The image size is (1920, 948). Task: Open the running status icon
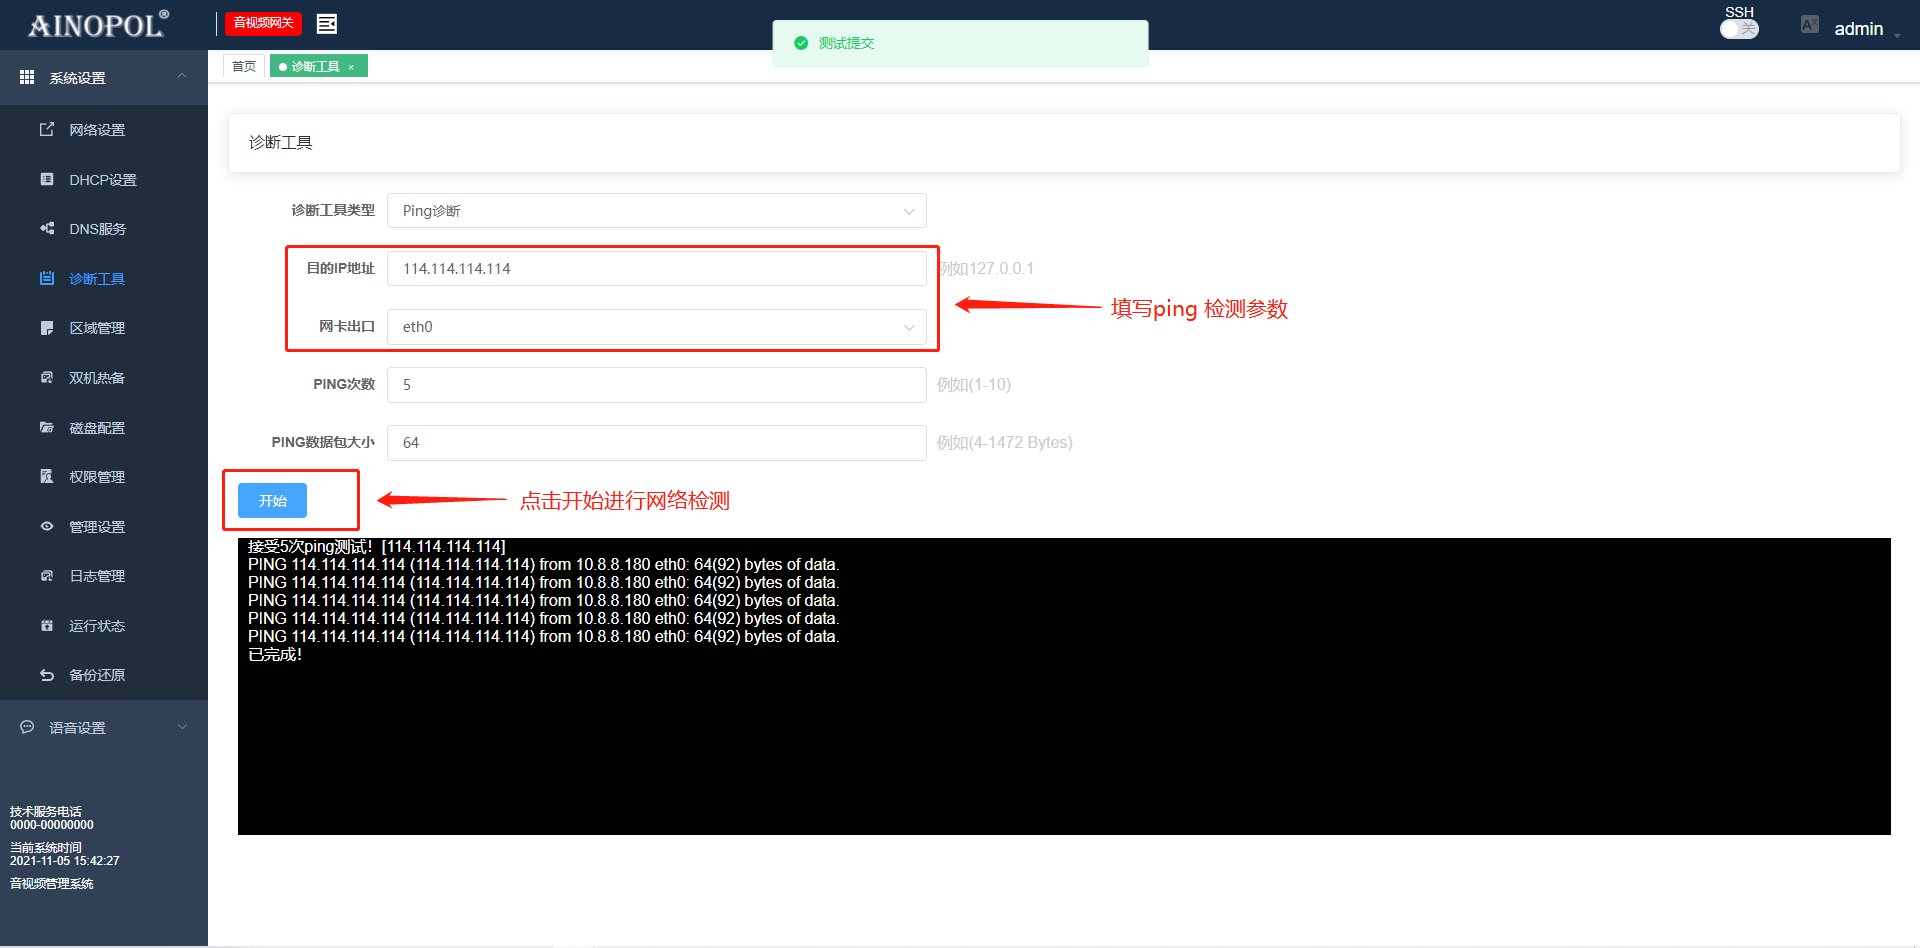47,626
